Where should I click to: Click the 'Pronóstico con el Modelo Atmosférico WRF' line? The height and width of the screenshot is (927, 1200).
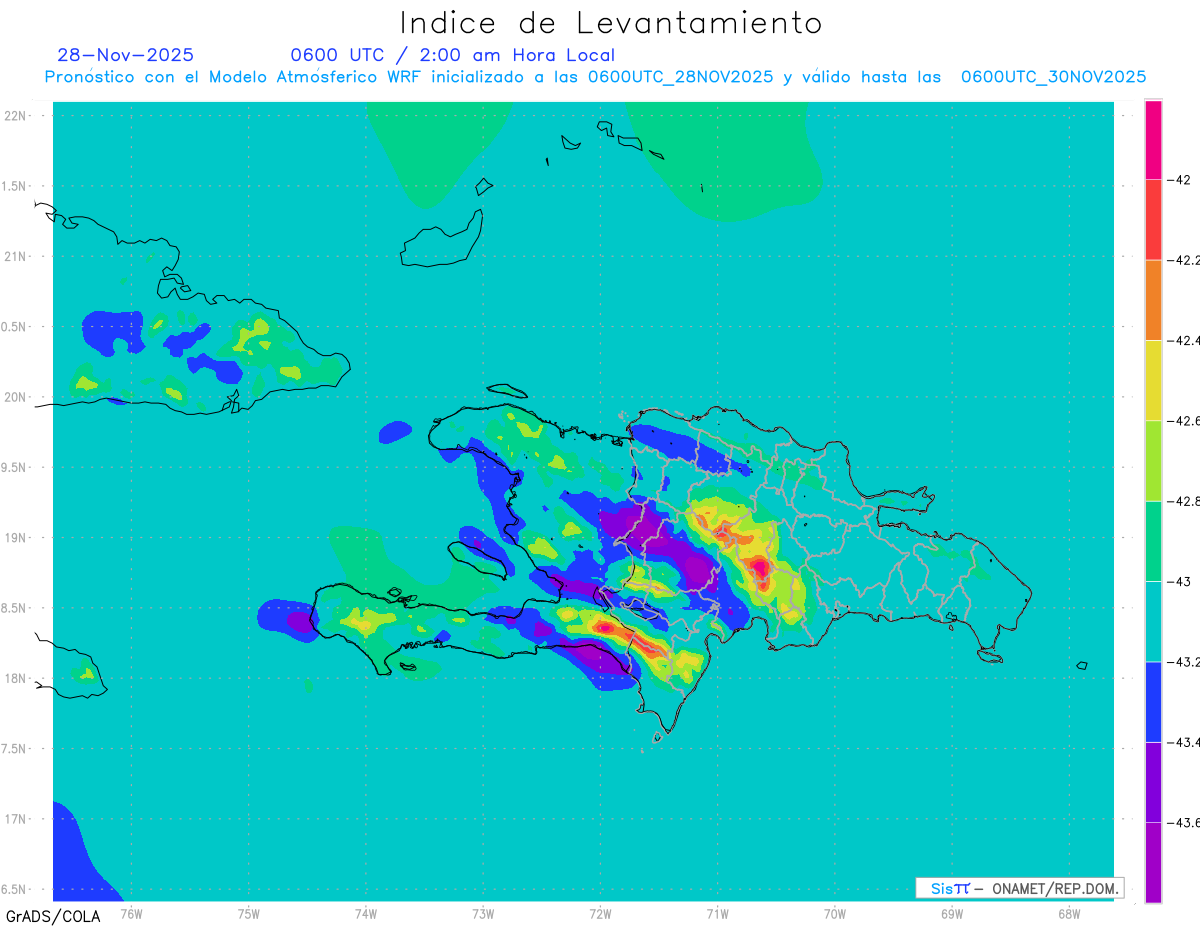click(595, 77)
